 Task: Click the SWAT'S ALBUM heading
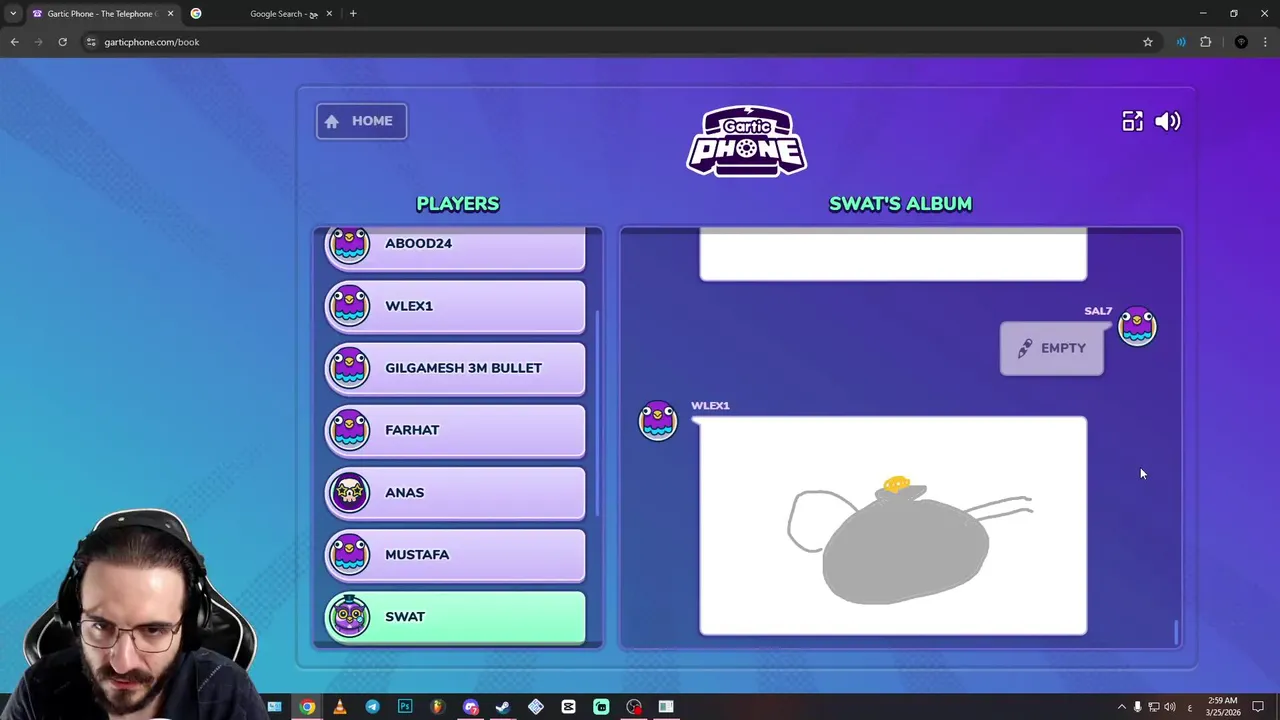coord(900,203)
